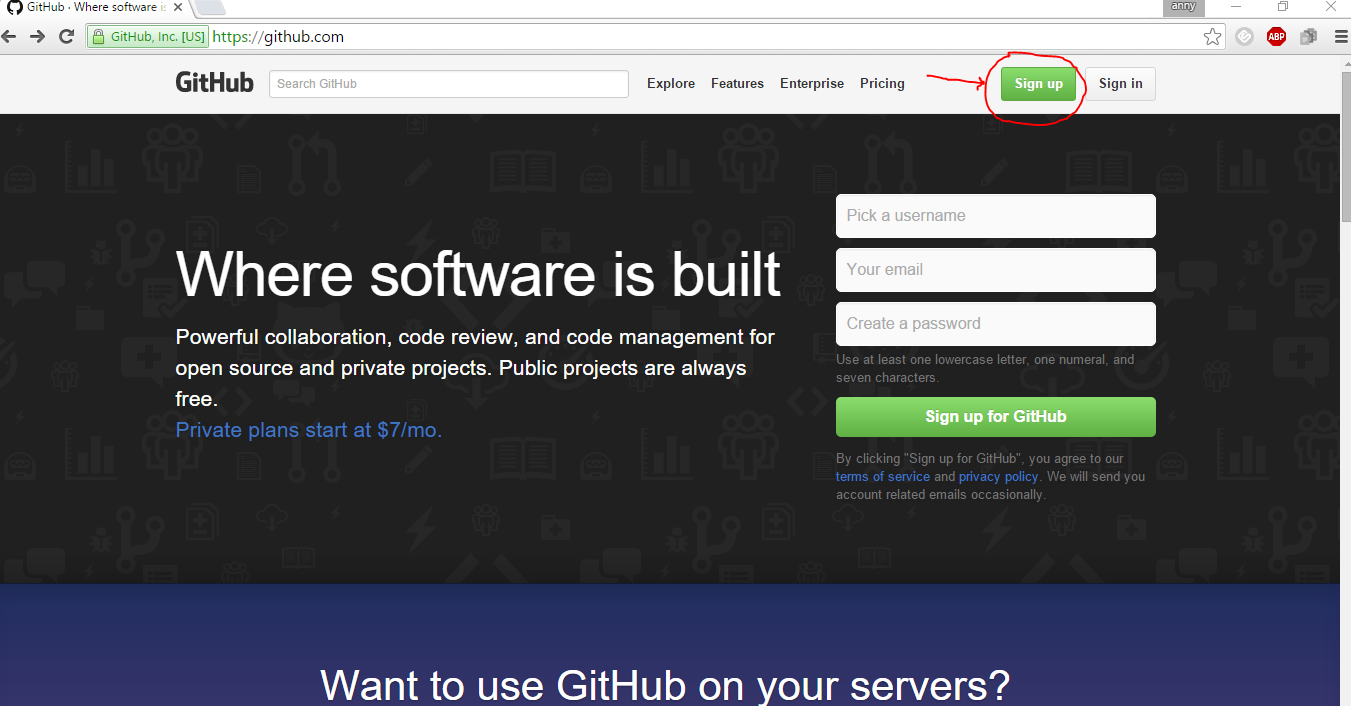1351x706 pixels.
Task: Submit with Sign up for GitHub
Action: coord(995,416)
